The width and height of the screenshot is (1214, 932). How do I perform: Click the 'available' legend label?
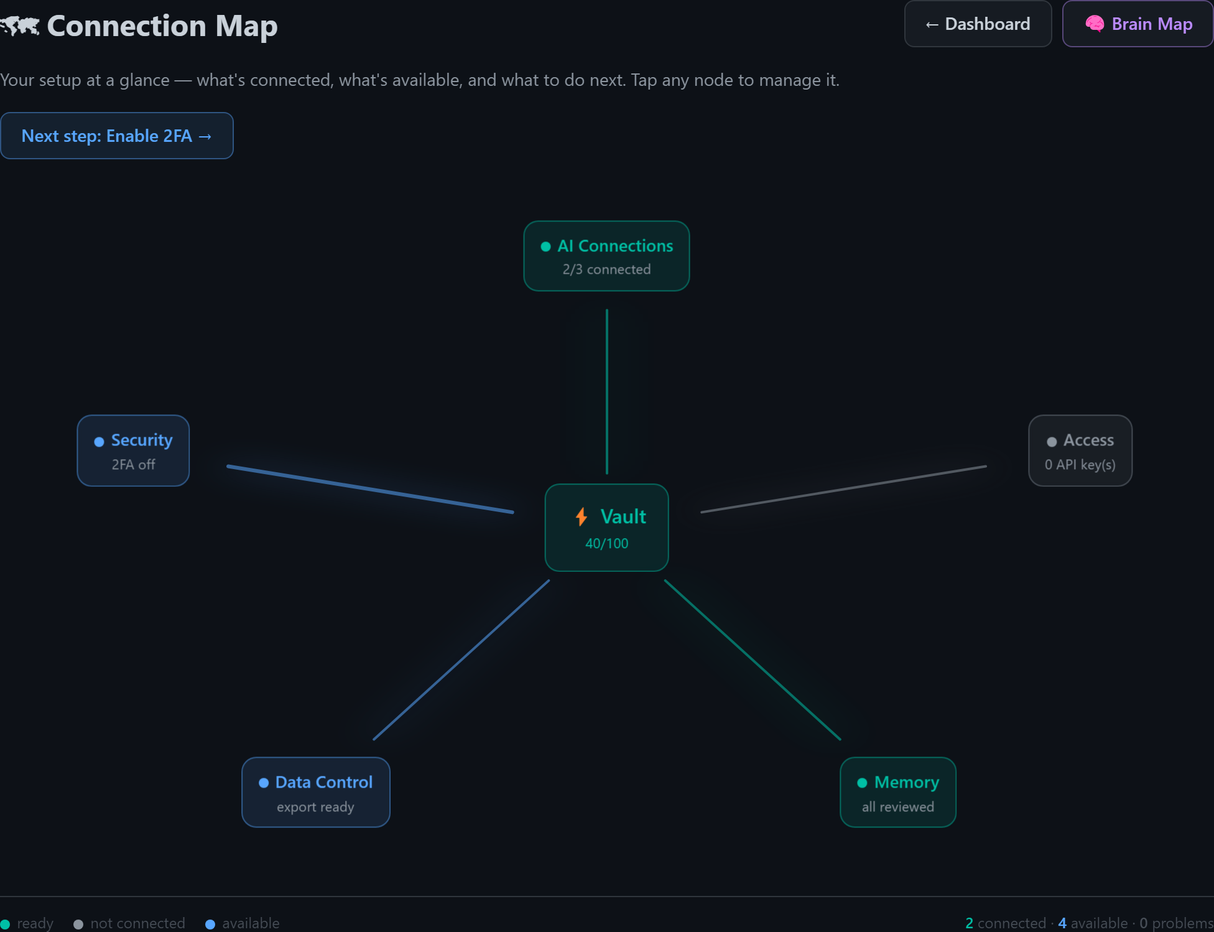(x=251, y=923)
